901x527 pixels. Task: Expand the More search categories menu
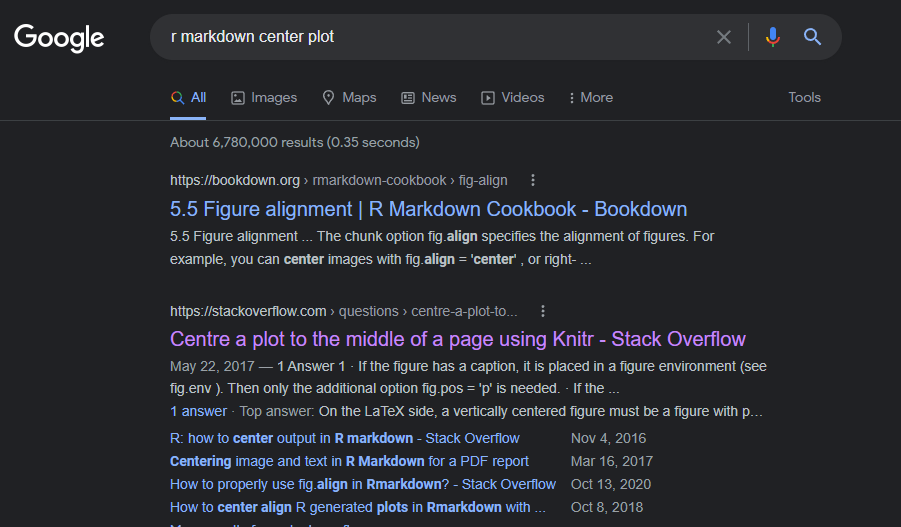(591, 98)
